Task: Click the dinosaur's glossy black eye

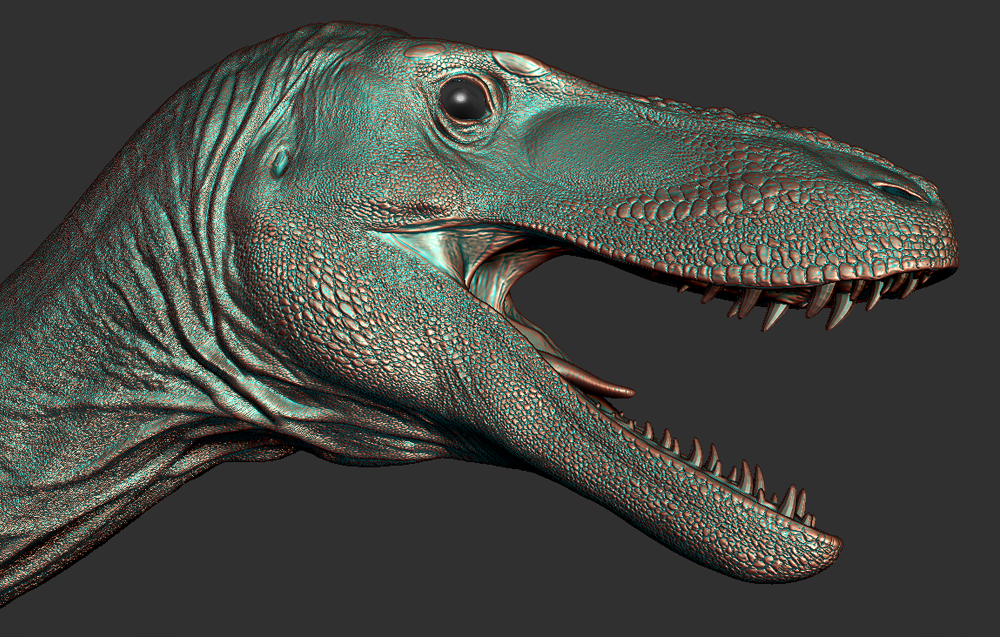Action: click(x=465, y=99)
